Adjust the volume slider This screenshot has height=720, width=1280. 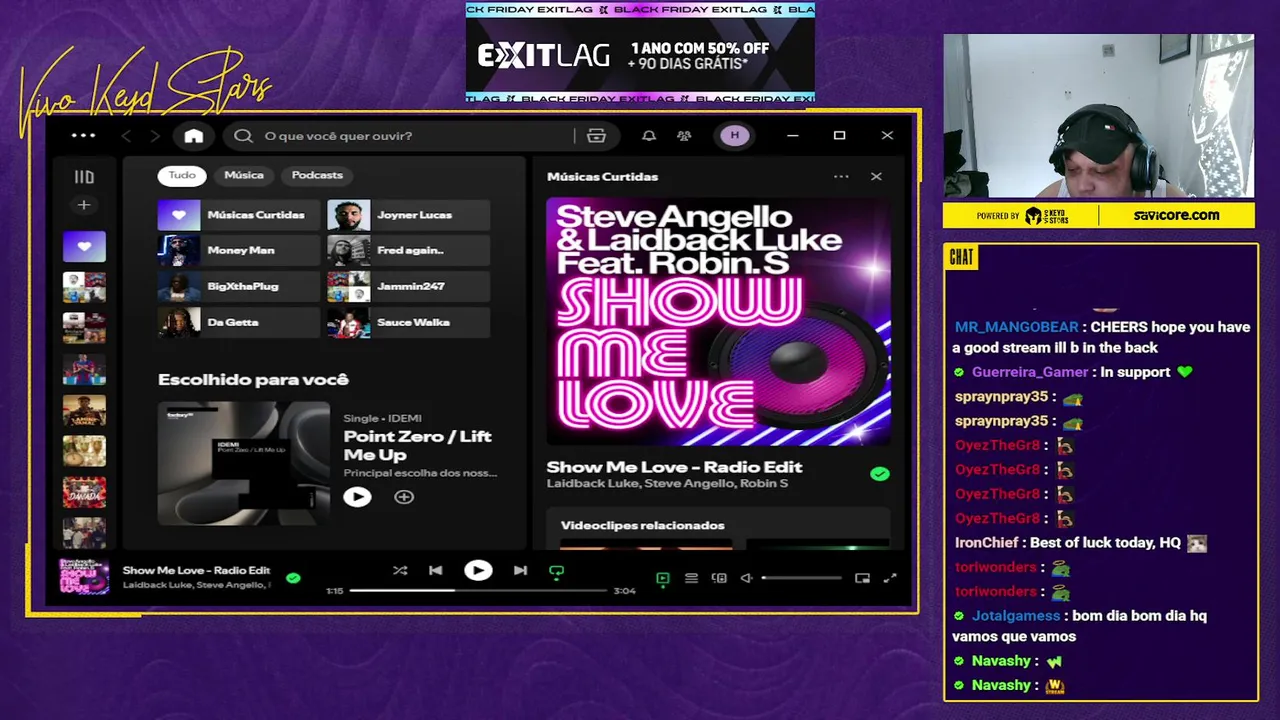tap(801, 578)
